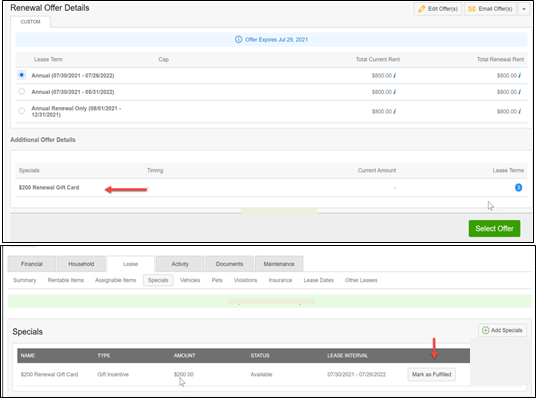Go to Assignable Items sub-tab
537x398 pixels.
click(115, 280)
